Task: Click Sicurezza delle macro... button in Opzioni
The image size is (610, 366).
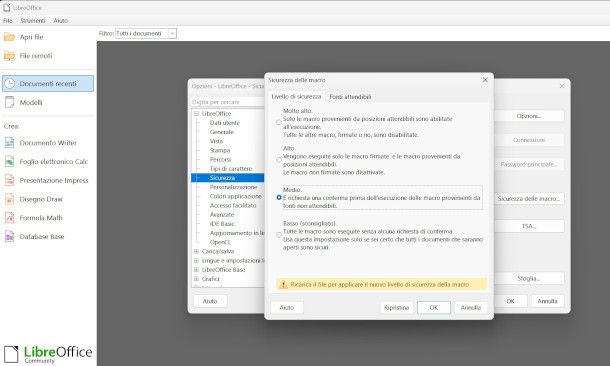Action: pos(529,199)
